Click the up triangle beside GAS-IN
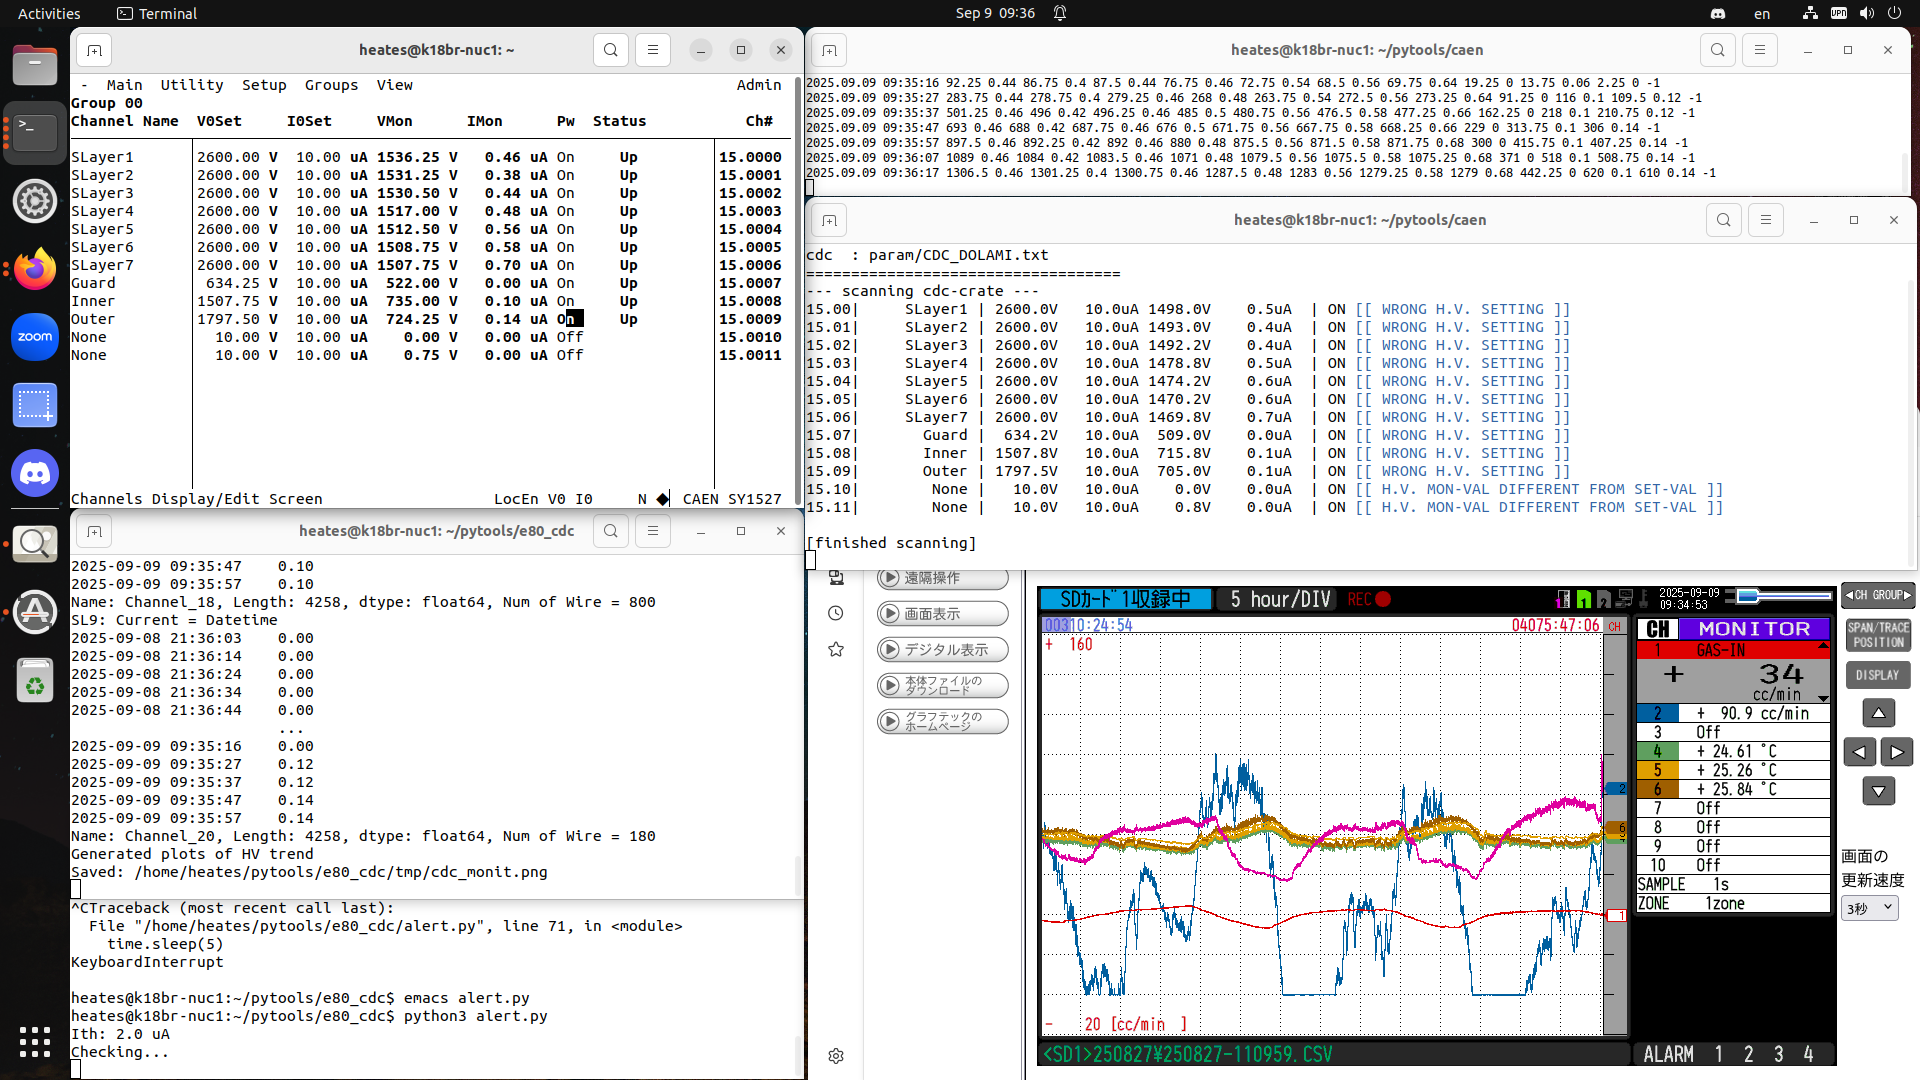This screenshot has width=1920, height=1080. [x=1823, y=647]
